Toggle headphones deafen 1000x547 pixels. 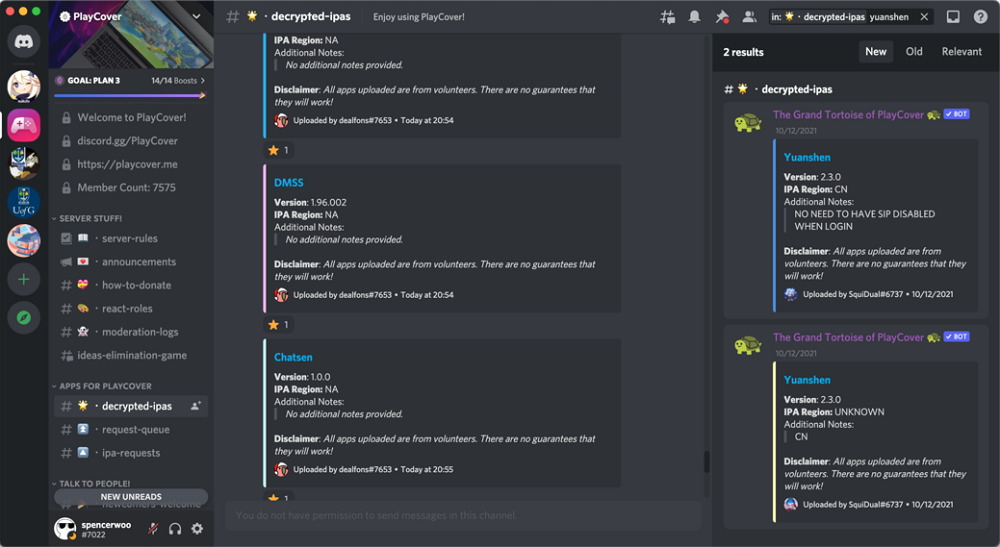(x=175, y=529)
